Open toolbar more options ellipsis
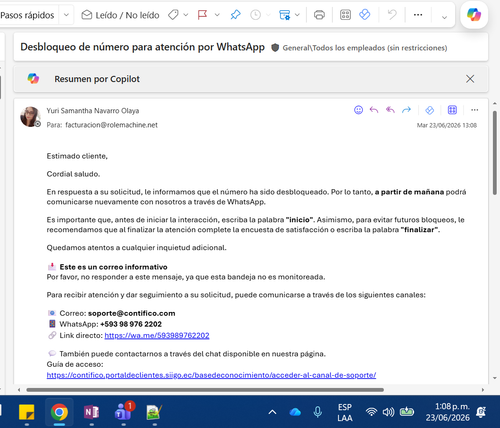This screenshot has height=428, width=500. click(x=418, y=15)
